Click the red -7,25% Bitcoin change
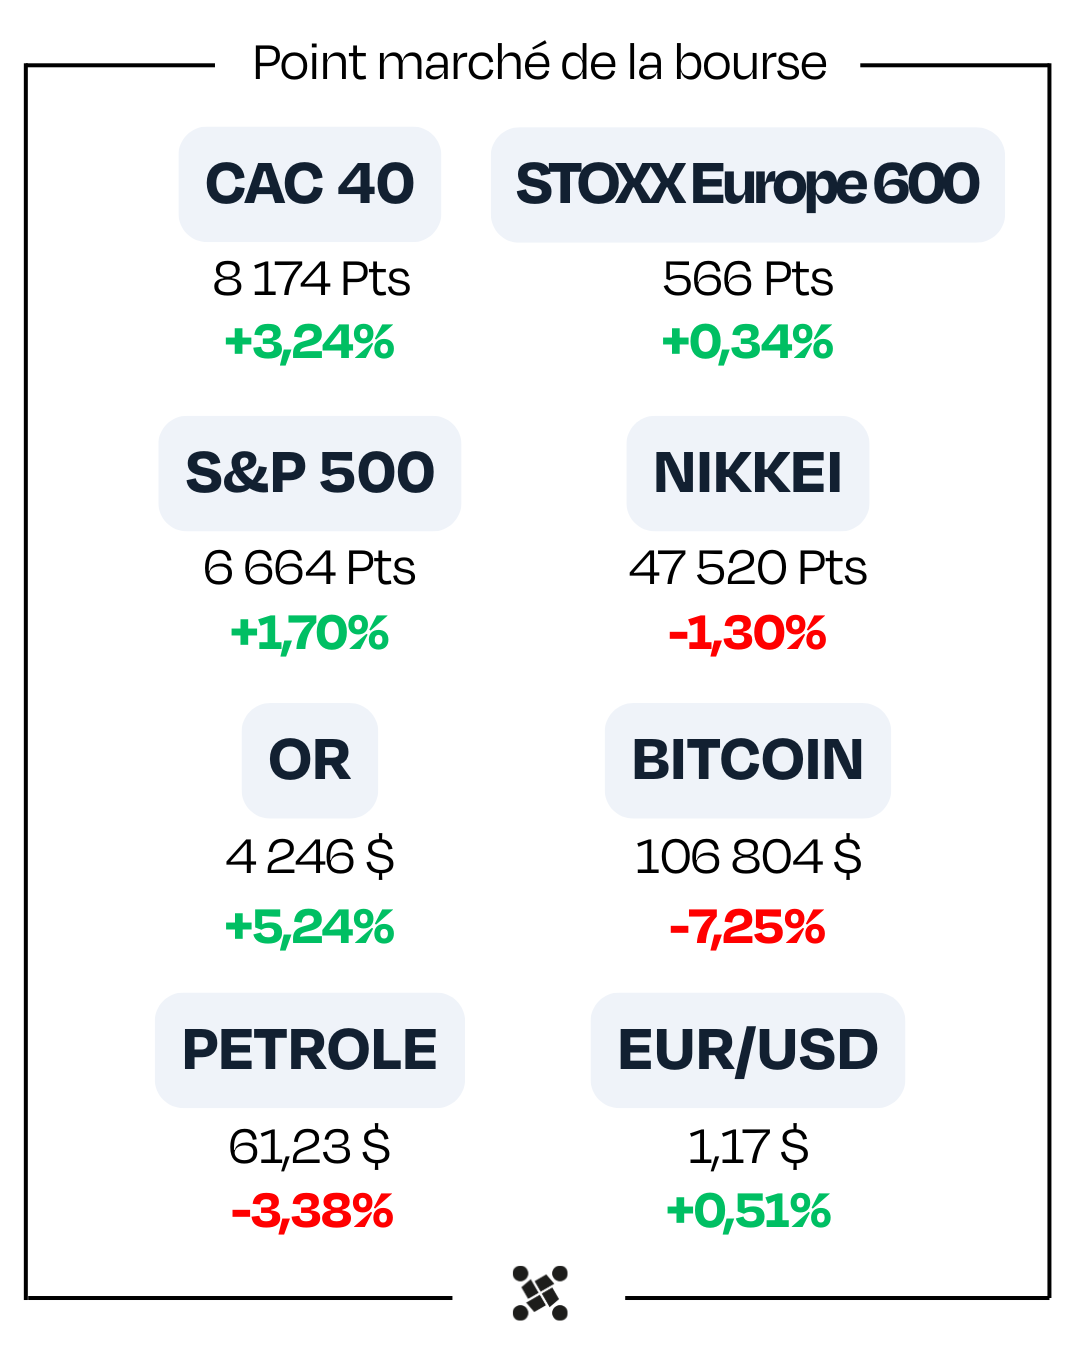This screenshot has width=1080, height=1350. coord(747,927)
